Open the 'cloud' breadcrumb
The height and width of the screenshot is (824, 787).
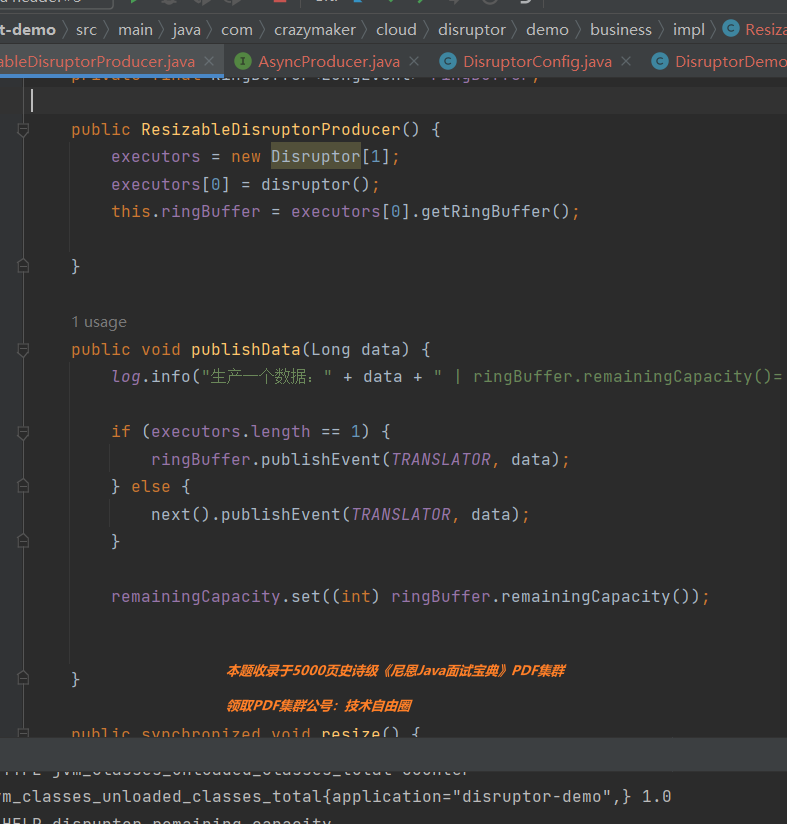point(396,29)
